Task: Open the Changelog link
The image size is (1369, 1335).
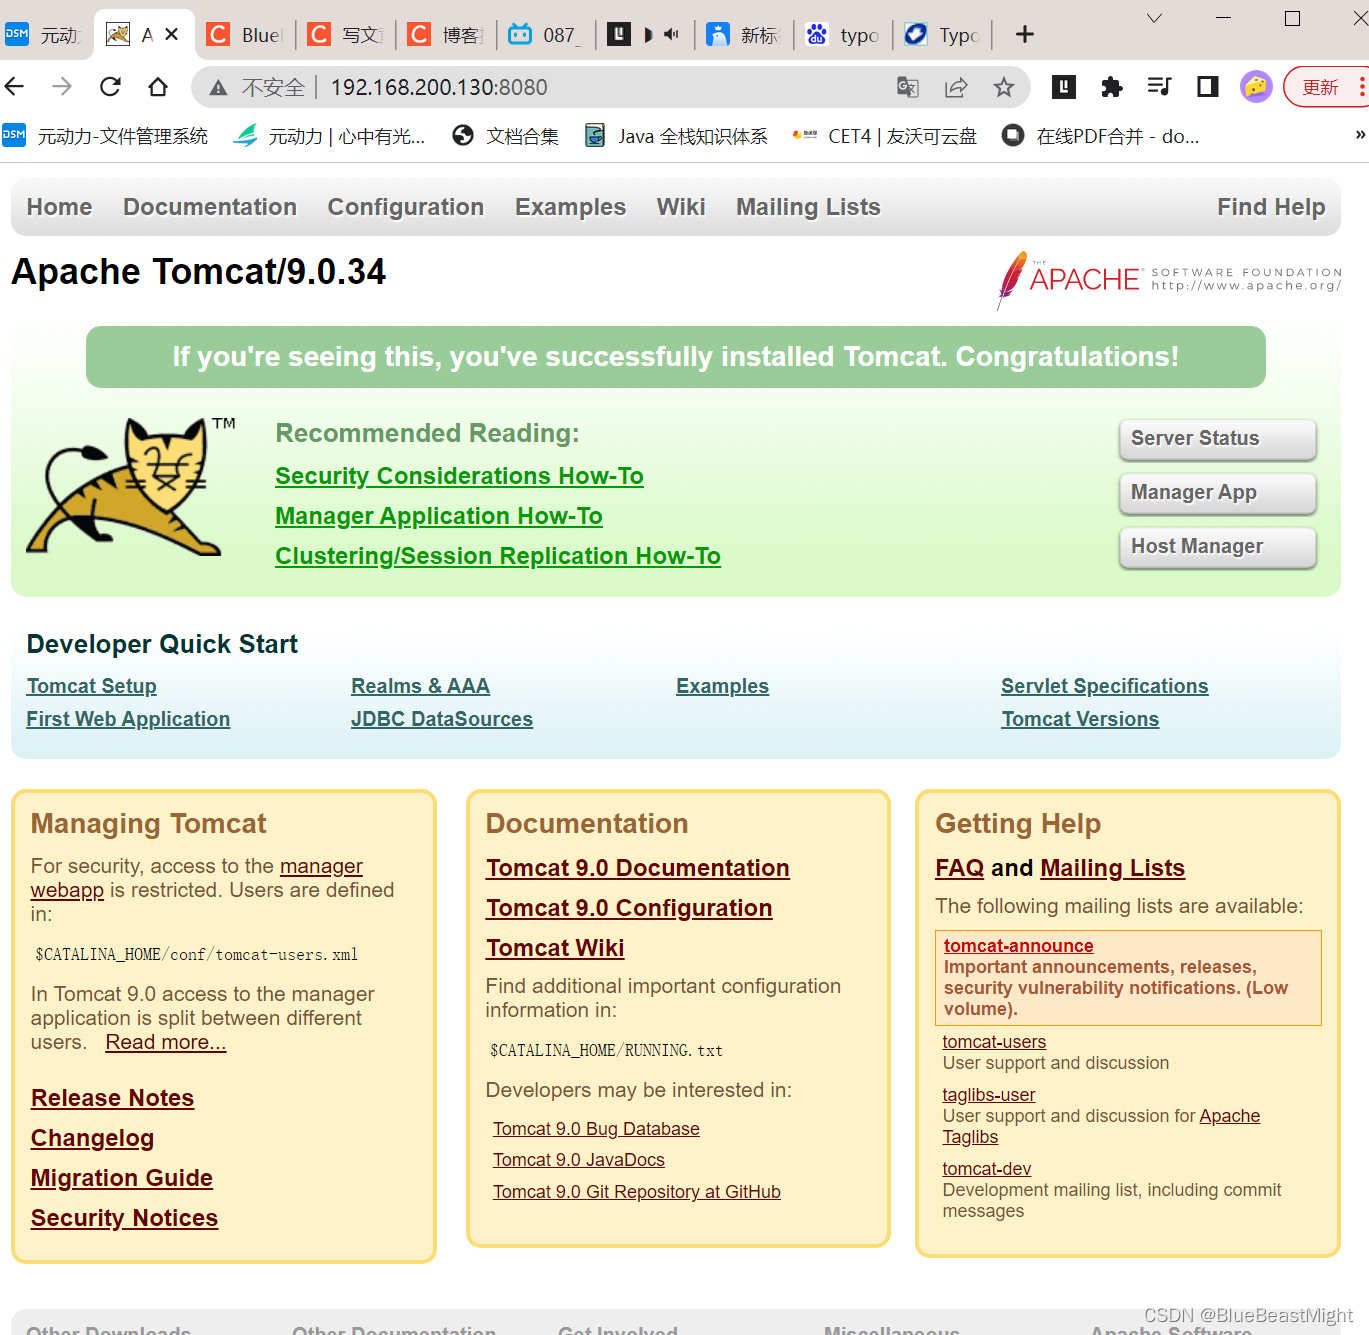Action: (92, 1138)
